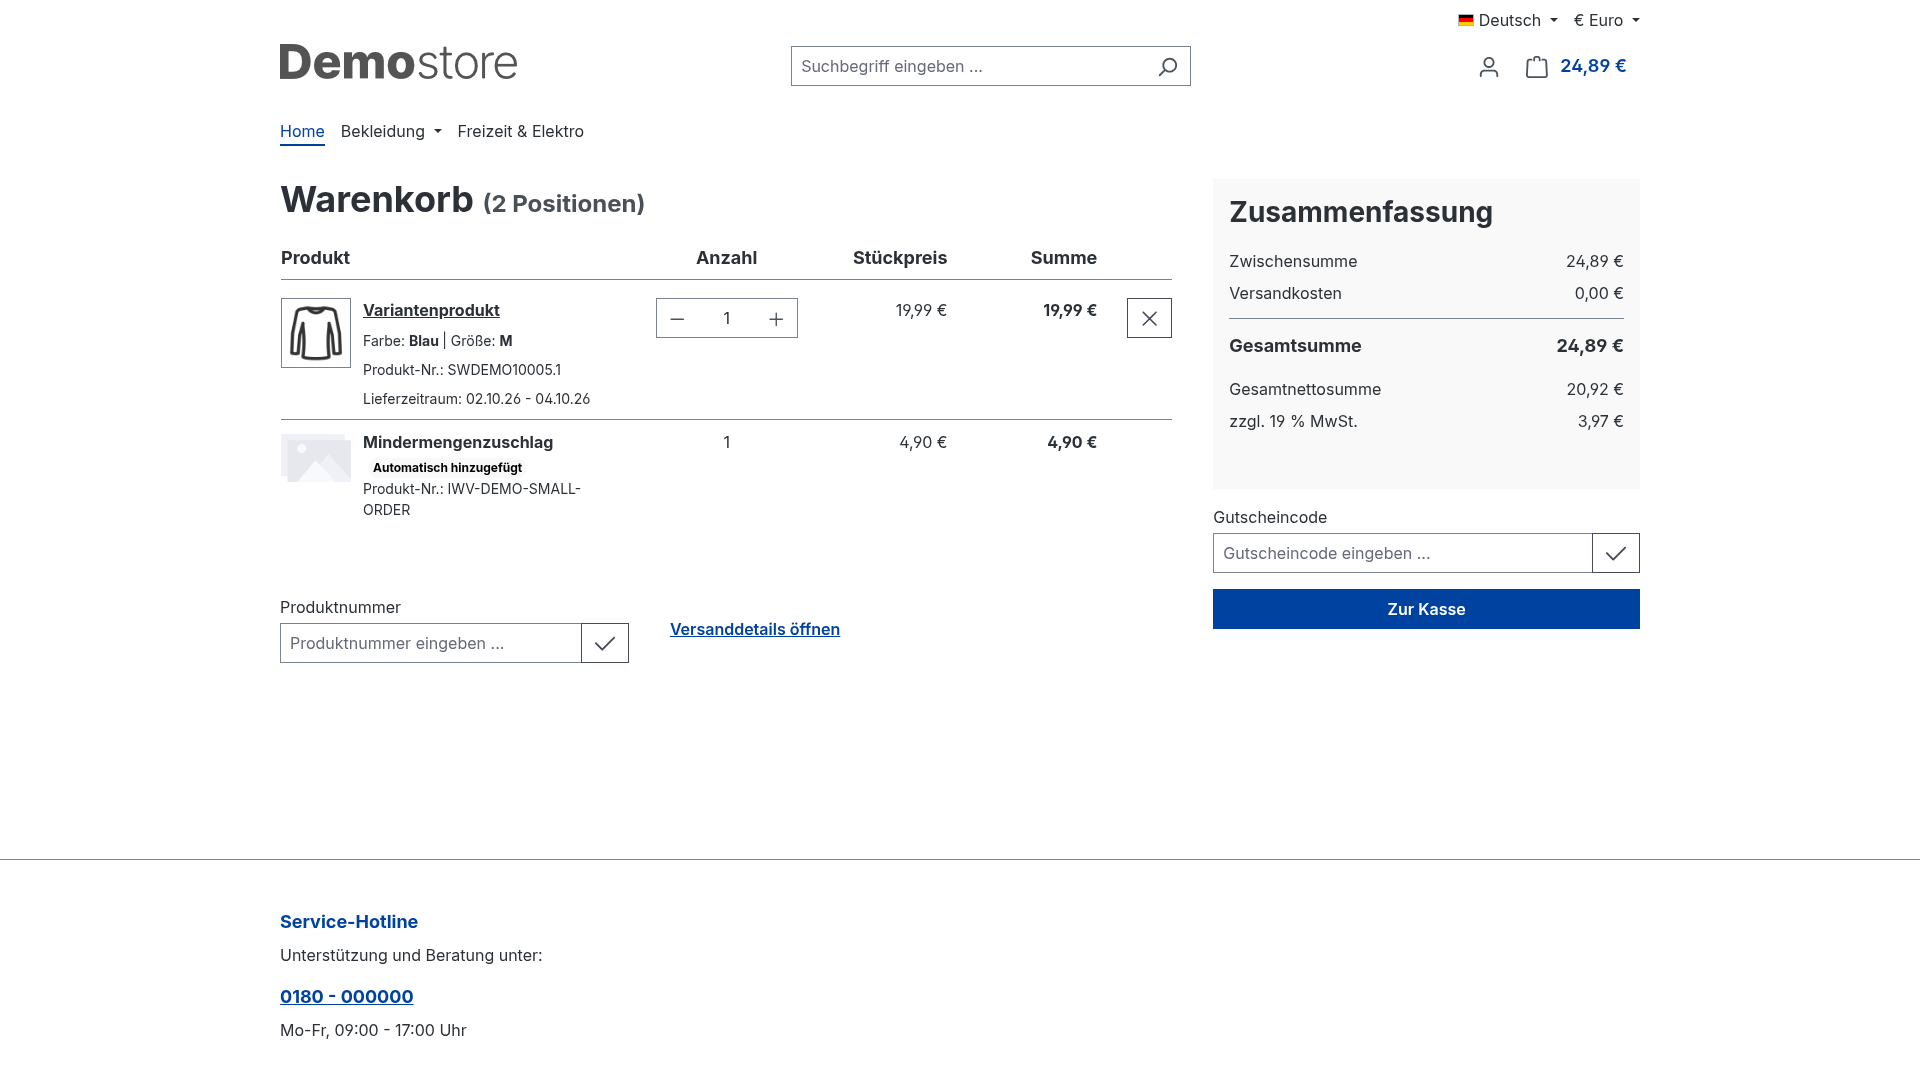The width and height of the screenshot is (1920, 1080).
Task: Click the German flag icon
Action: (x=1466, y=20)
